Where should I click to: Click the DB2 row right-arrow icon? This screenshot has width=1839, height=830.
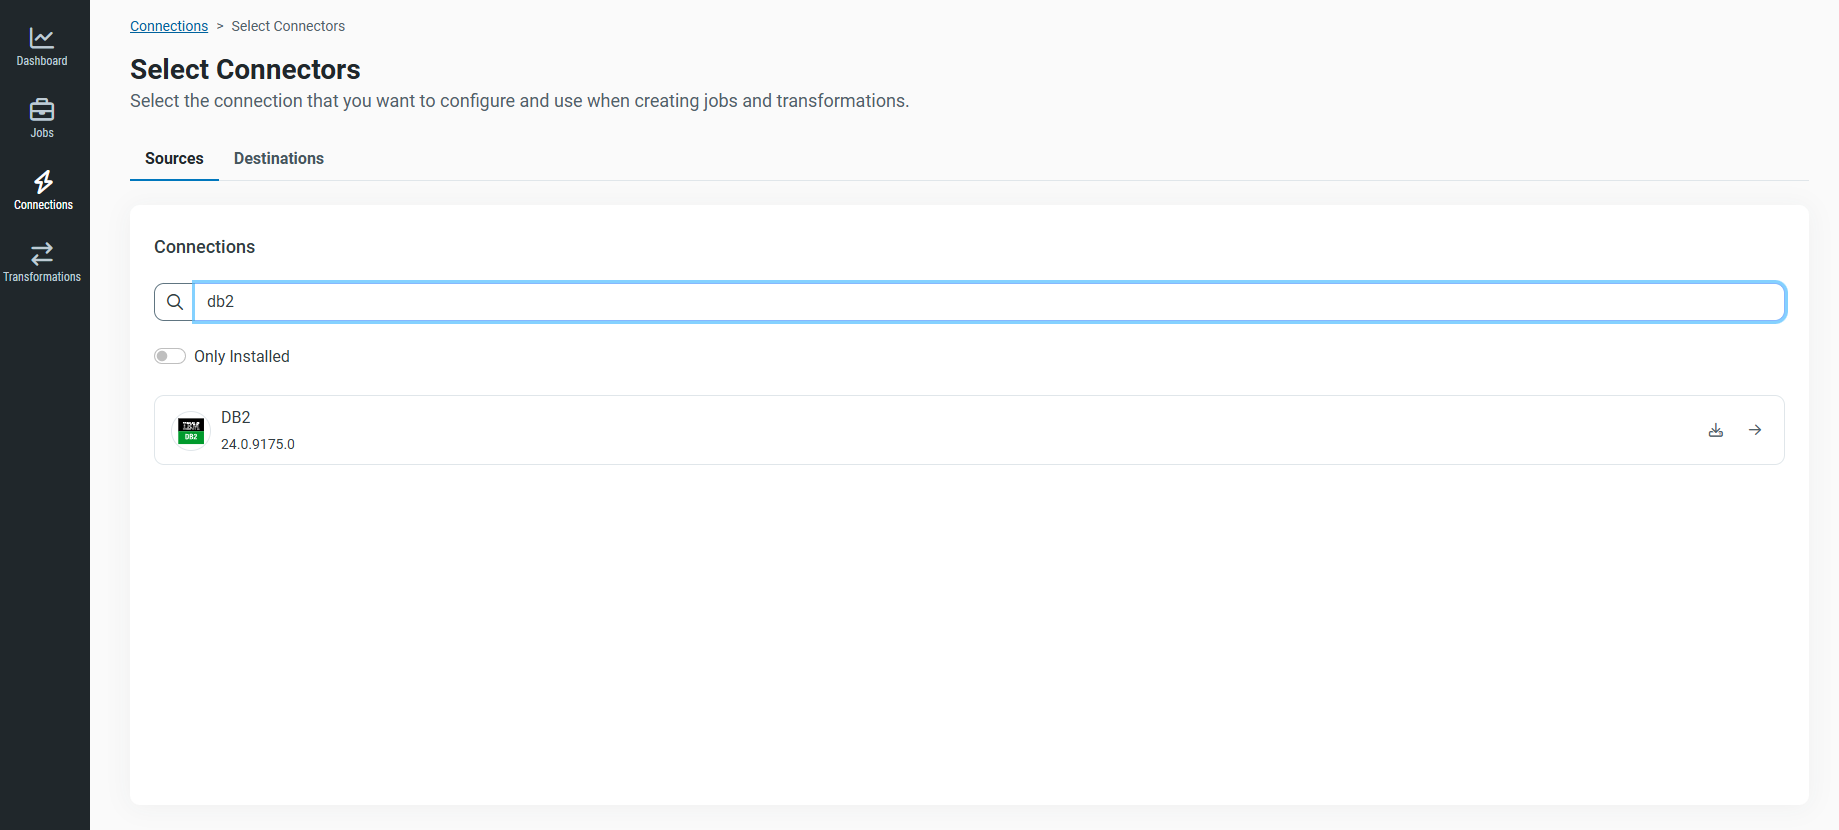(1755, 430)
